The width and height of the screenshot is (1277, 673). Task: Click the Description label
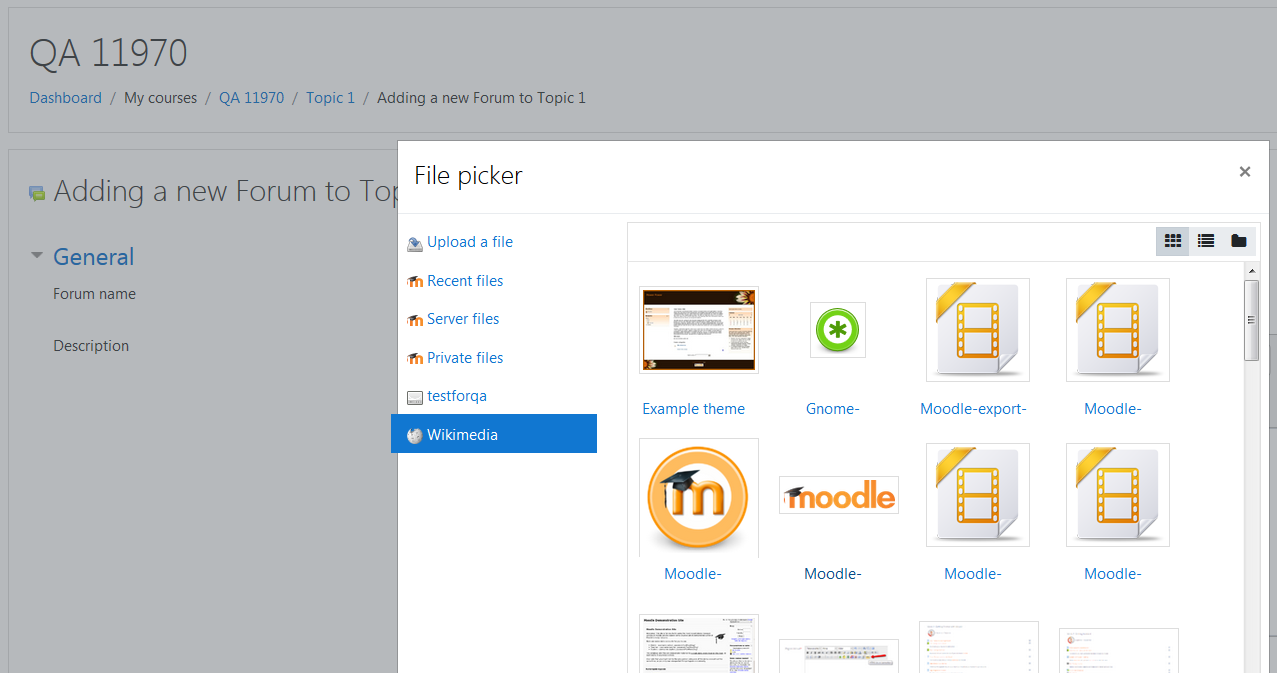91,346
